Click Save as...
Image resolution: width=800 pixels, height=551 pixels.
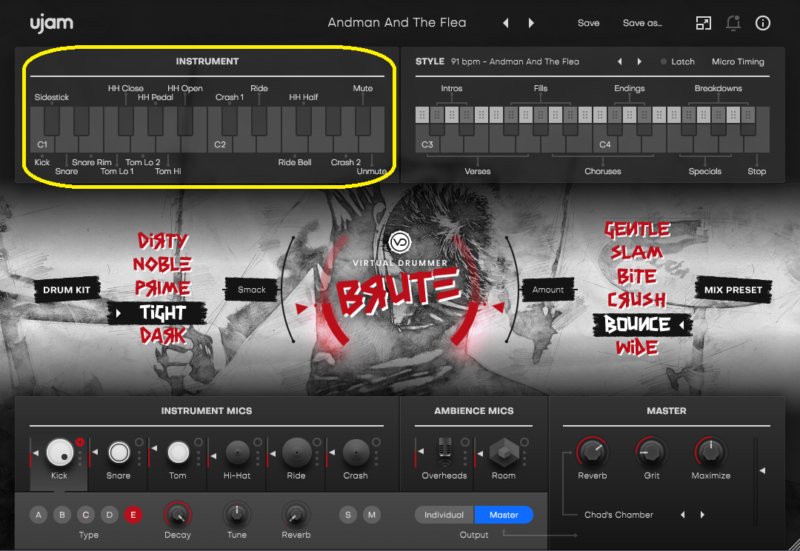click(x=642, y=23)
